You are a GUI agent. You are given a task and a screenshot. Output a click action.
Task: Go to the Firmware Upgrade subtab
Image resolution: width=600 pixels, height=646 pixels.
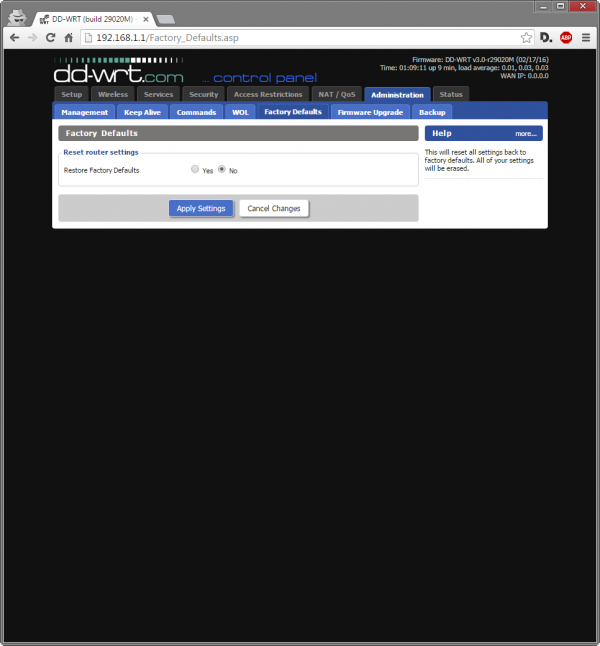click(369, 112)
